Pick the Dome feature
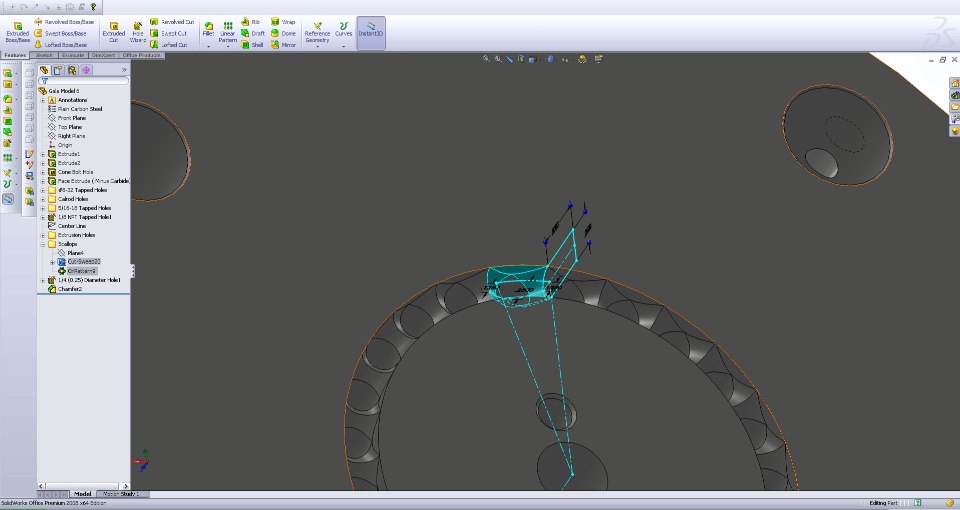The width and height of the screenshot is (960, 510). [283, 33]
